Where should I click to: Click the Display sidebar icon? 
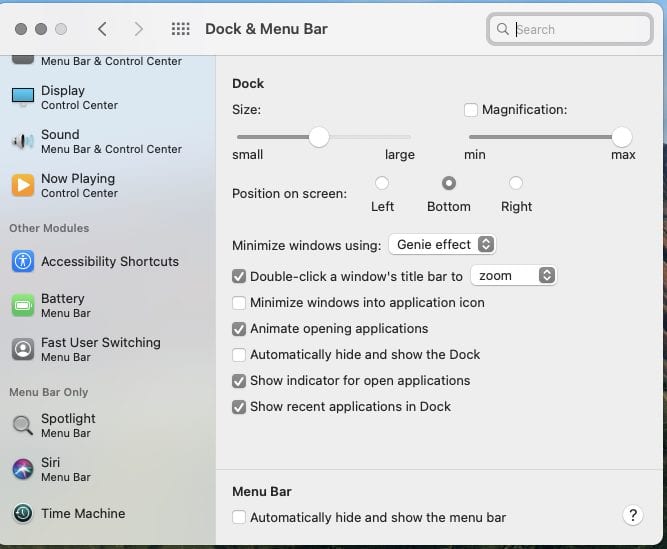coord(23,97)
